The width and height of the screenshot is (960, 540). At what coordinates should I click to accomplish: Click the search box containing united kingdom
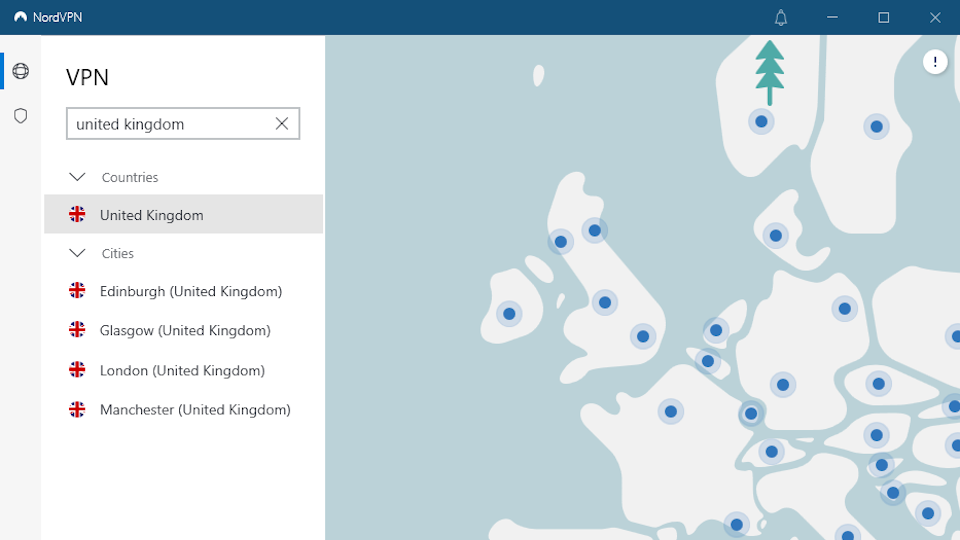[x=183, y=124]
